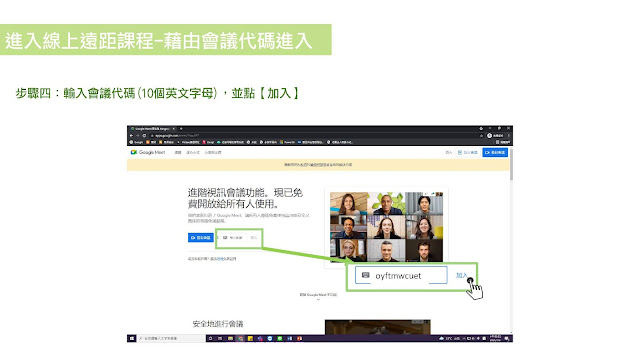Click the Chrome profile avatar icon
Viewport: 640px width, 360px height.
(489, 136)
